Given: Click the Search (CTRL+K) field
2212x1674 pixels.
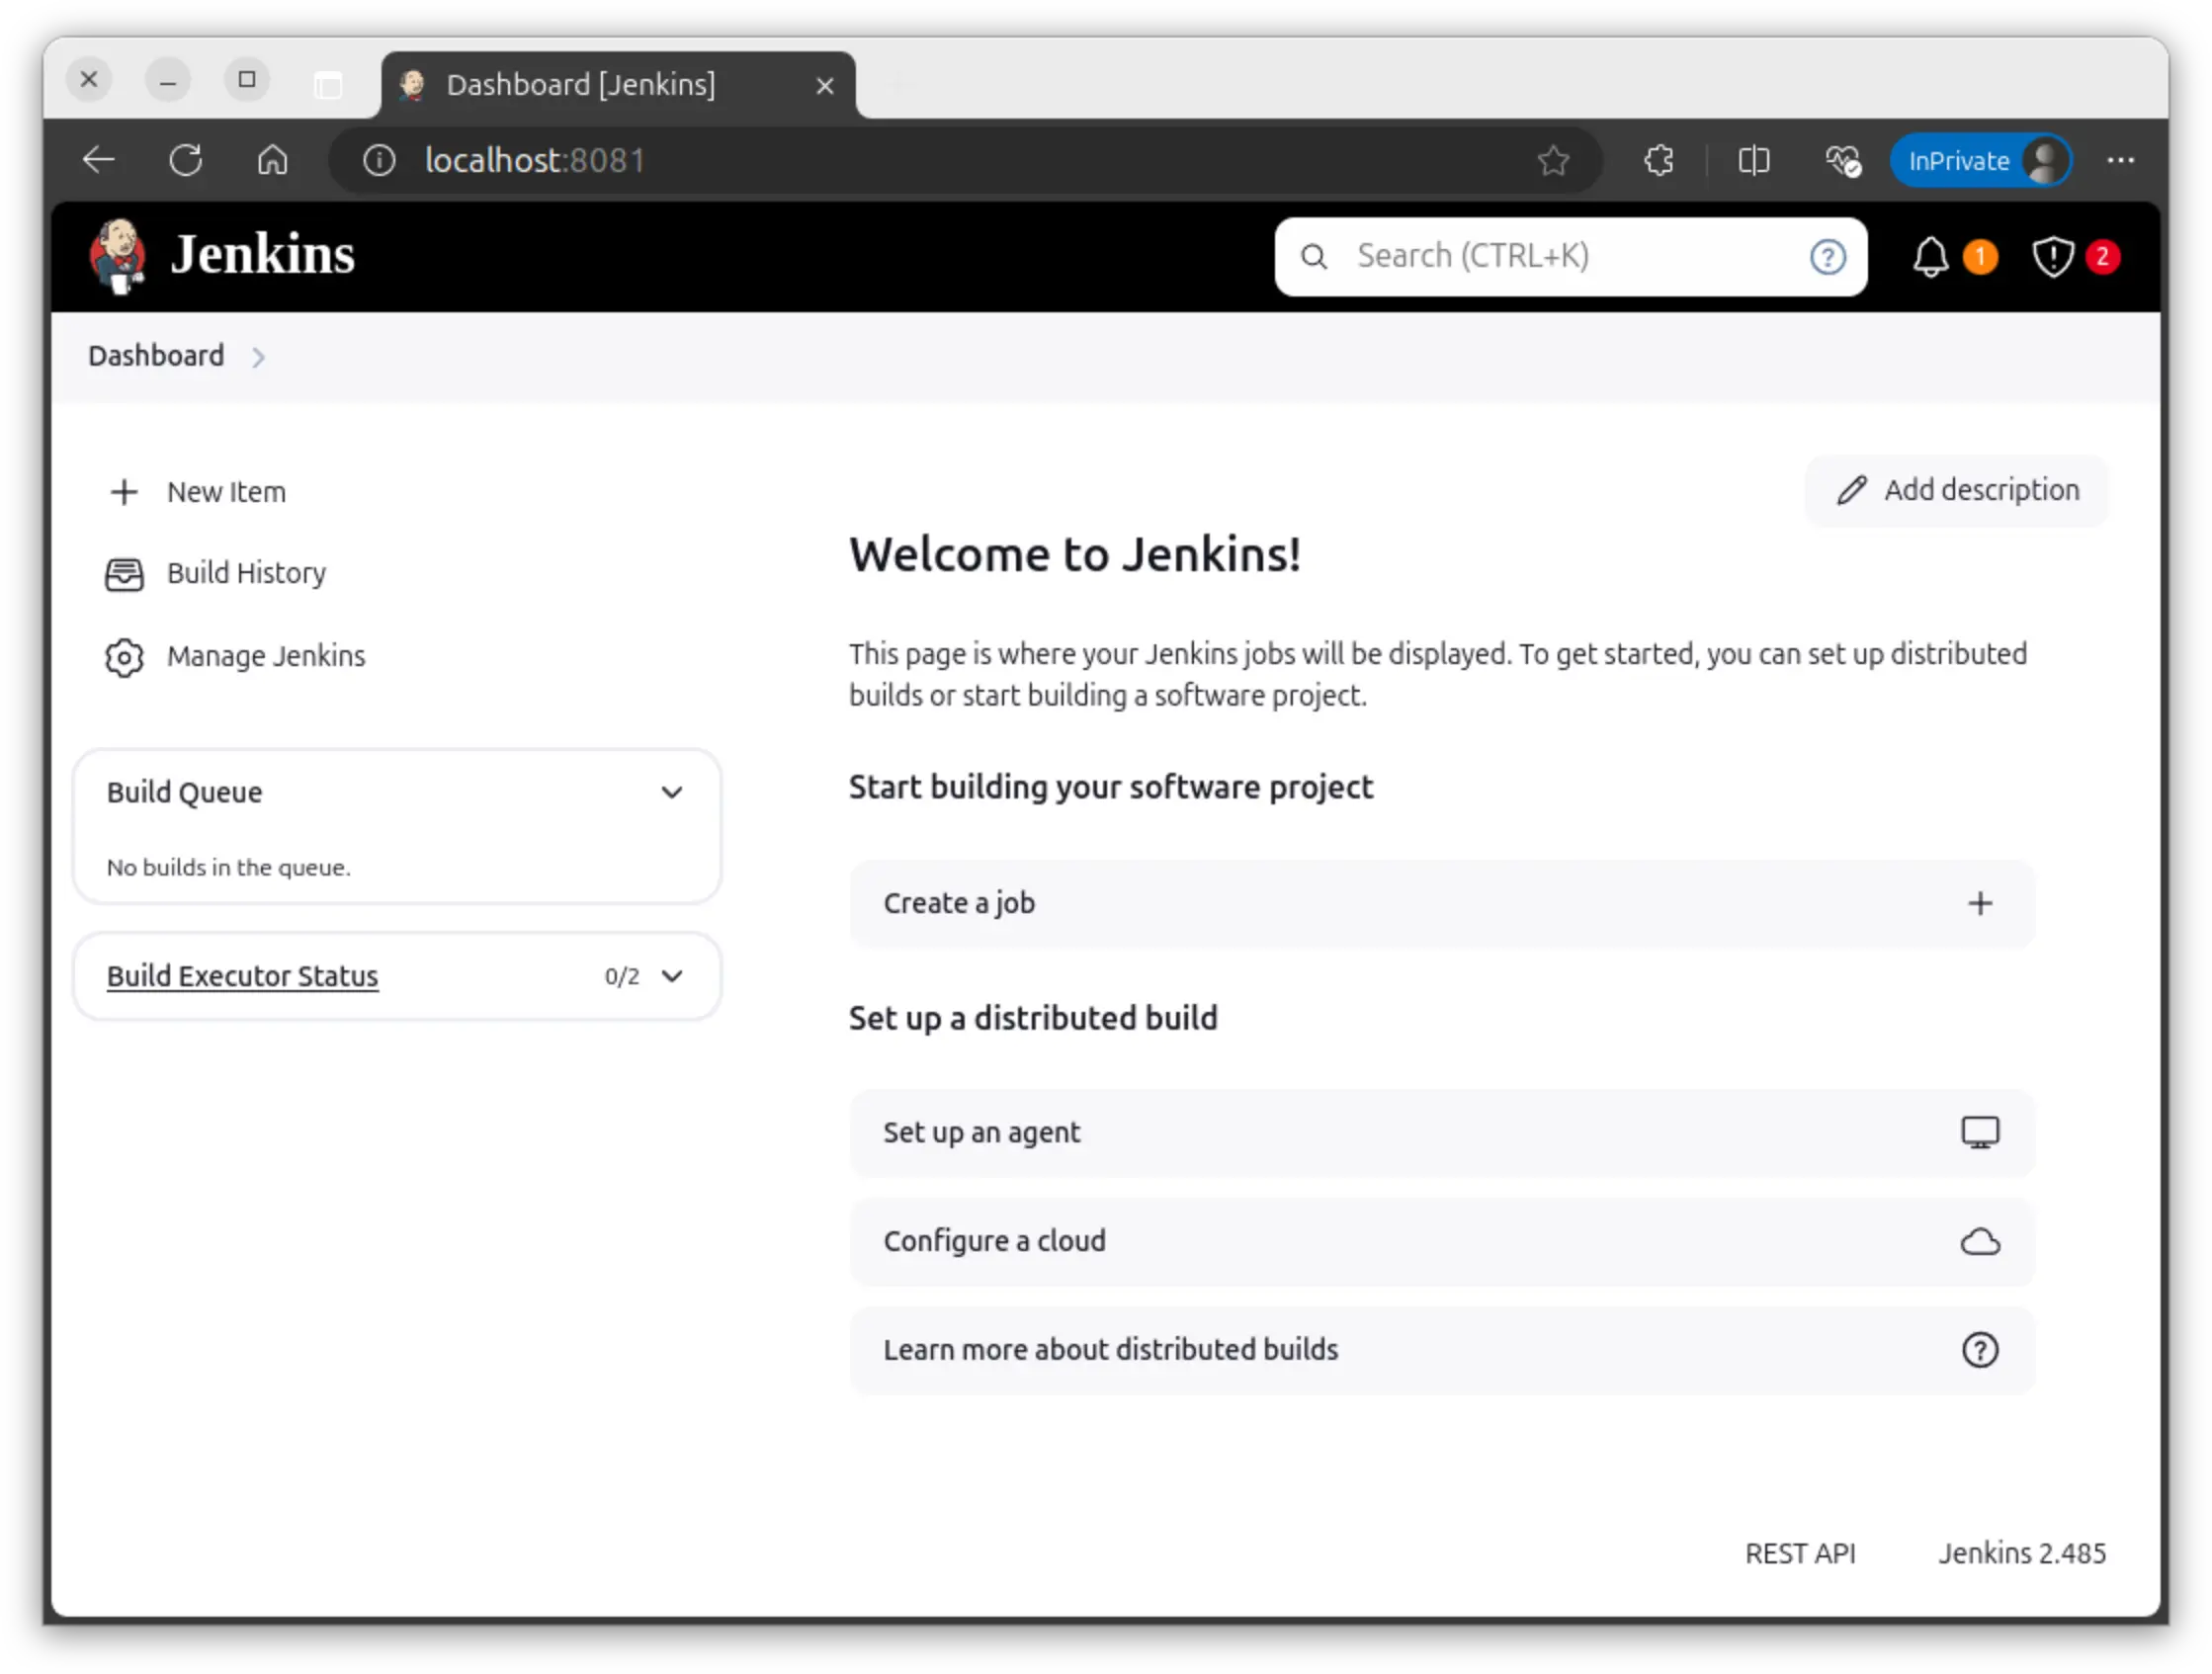Looking at the screenshot, I should pyautogui.click(x=1570, y=257).
